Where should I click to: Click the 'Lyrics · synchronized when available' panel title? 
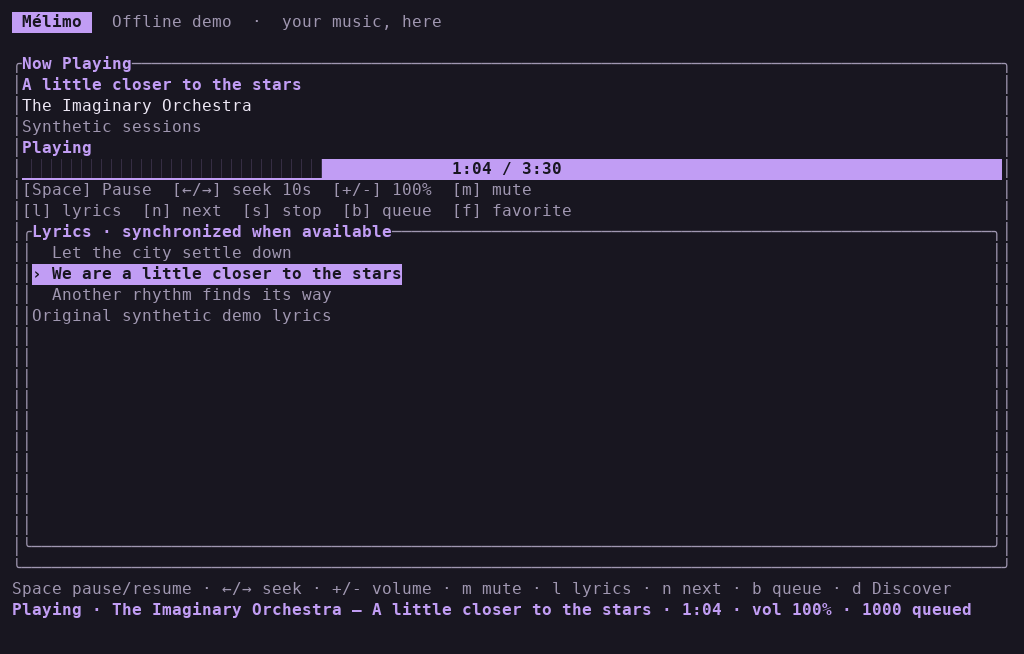point(212,231)
